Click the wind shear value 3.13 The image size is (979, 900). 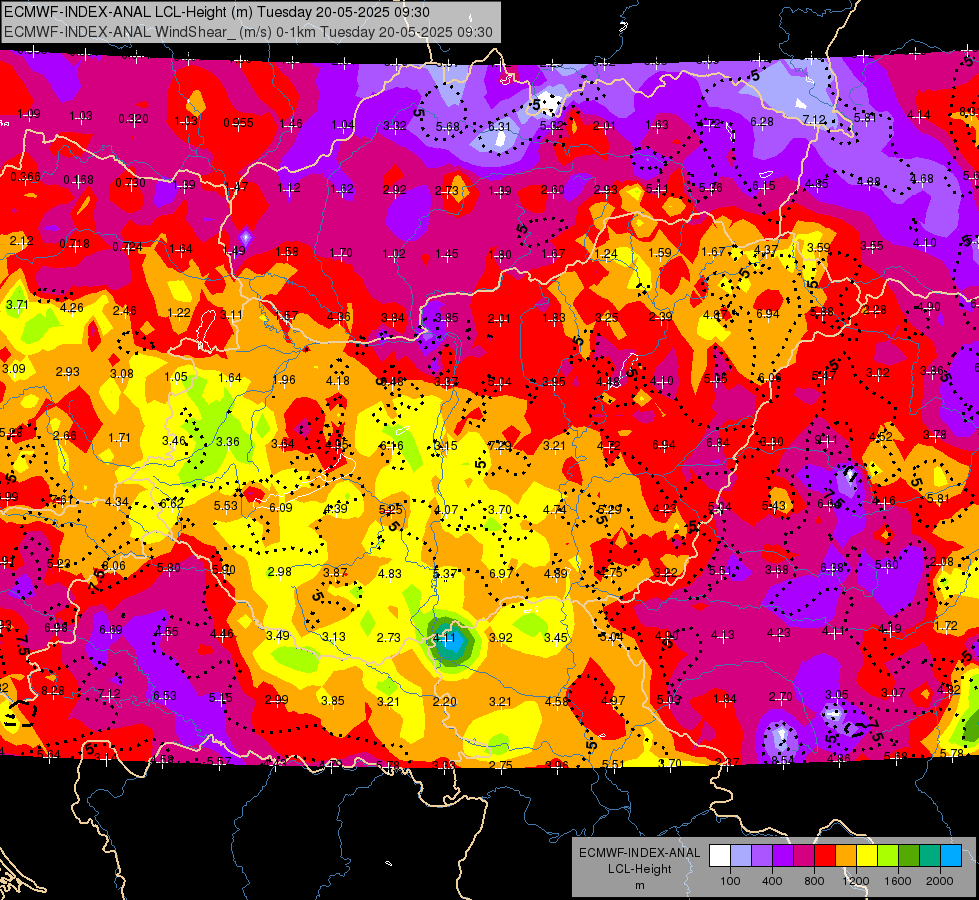click(333, 636)
